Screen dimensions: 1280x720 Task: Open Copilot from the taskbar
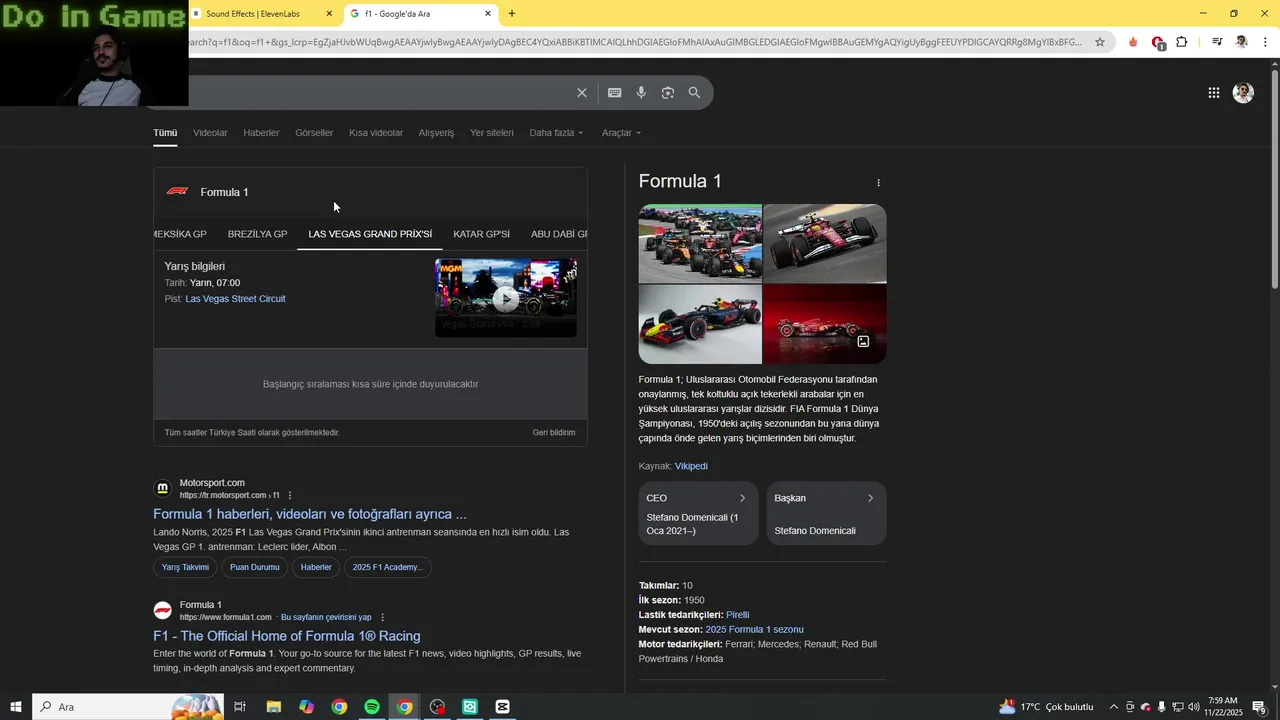tap(306, 707)
